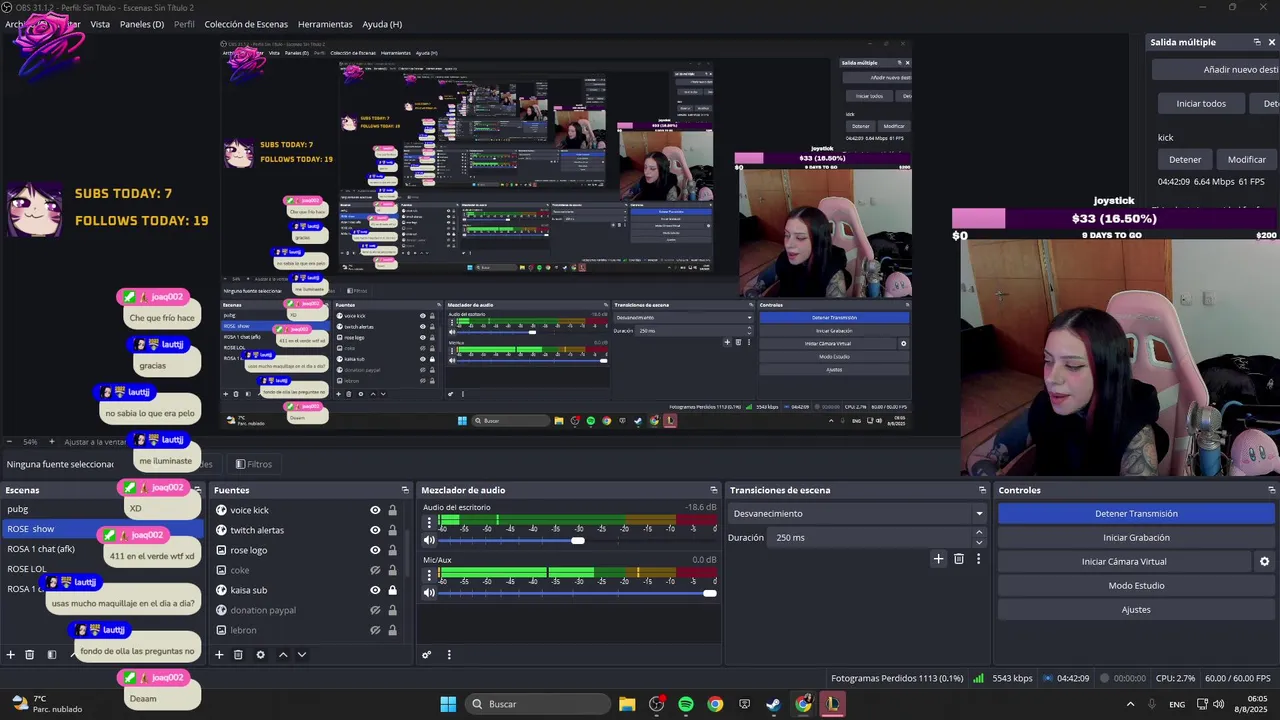Delete selected scene with trash icon
1280x720 pixels.
pos(29,655)
